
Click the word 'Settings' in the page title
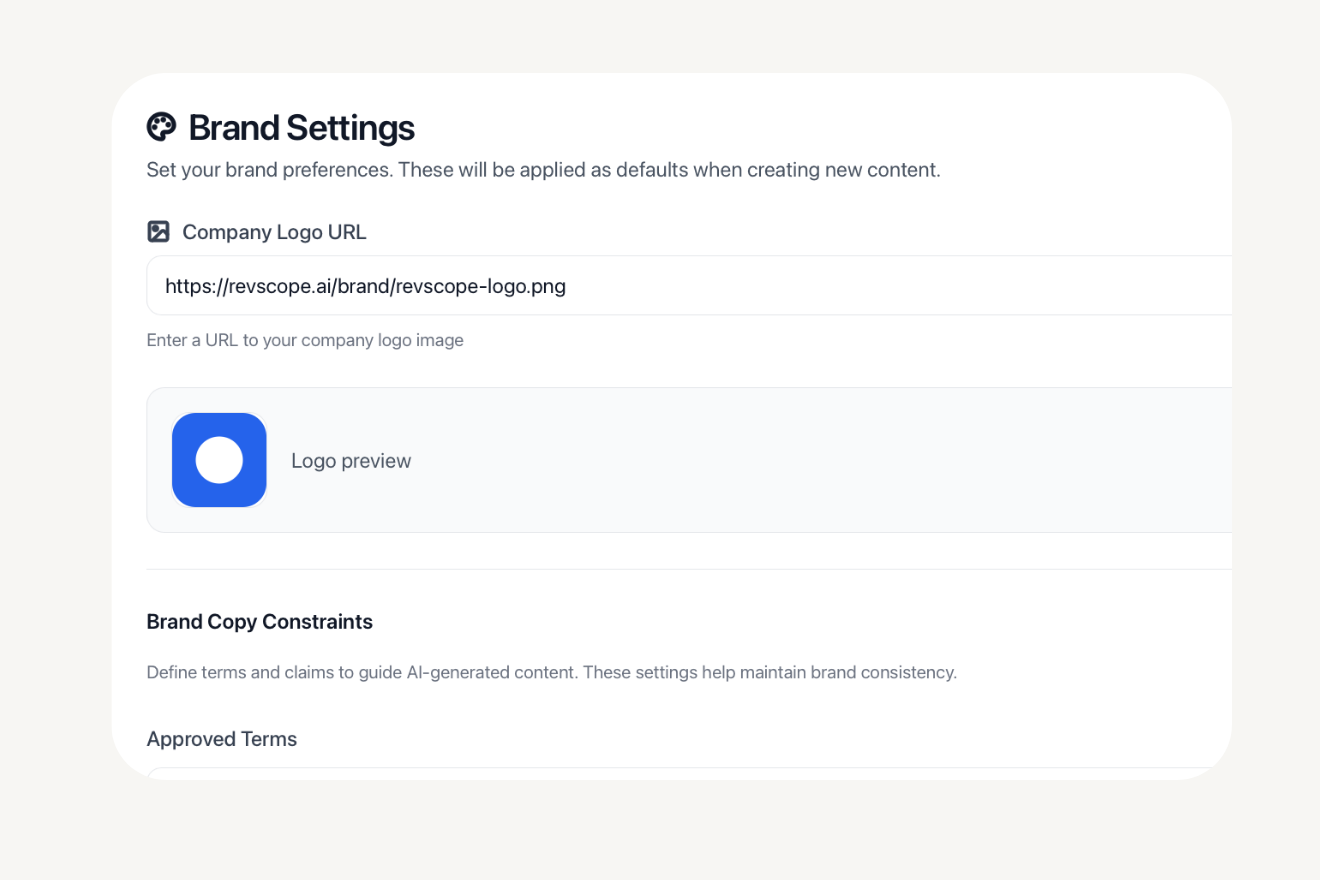coord(350,128)
